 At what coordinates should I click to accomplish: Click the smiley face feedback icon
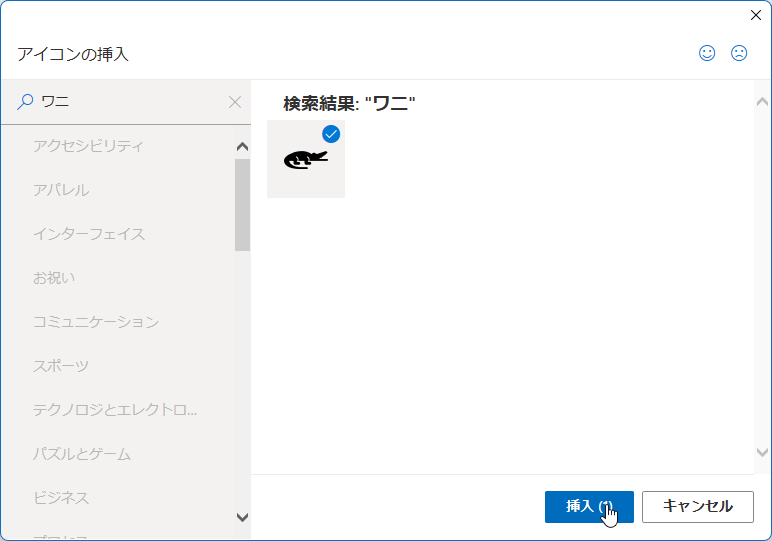[707, 53]
